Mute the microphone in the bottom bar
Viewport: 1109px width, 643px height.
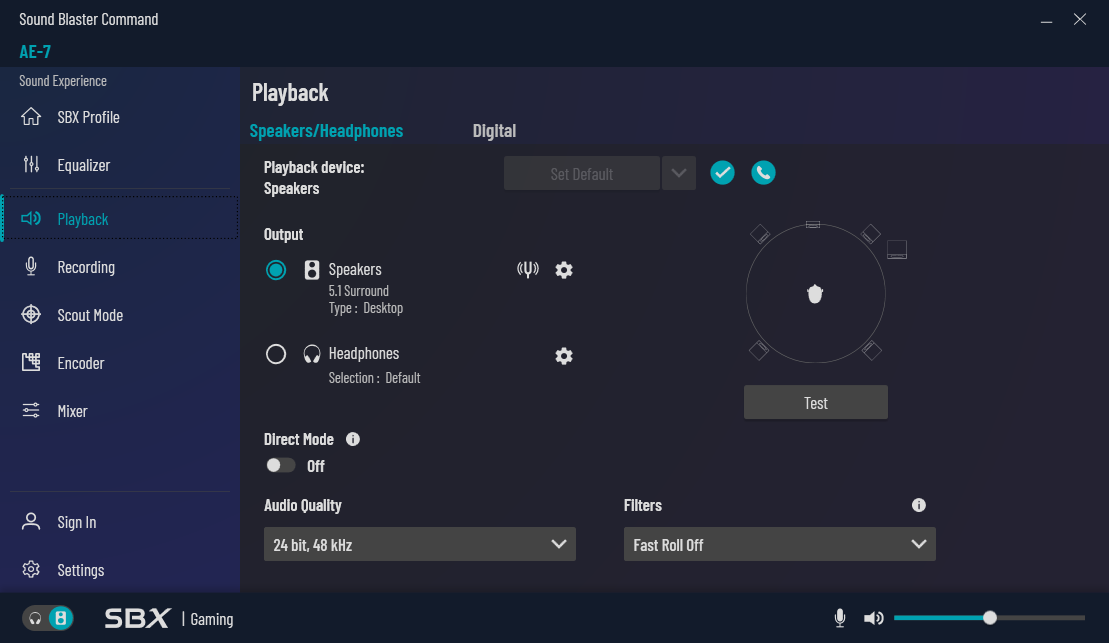(840, 618)
